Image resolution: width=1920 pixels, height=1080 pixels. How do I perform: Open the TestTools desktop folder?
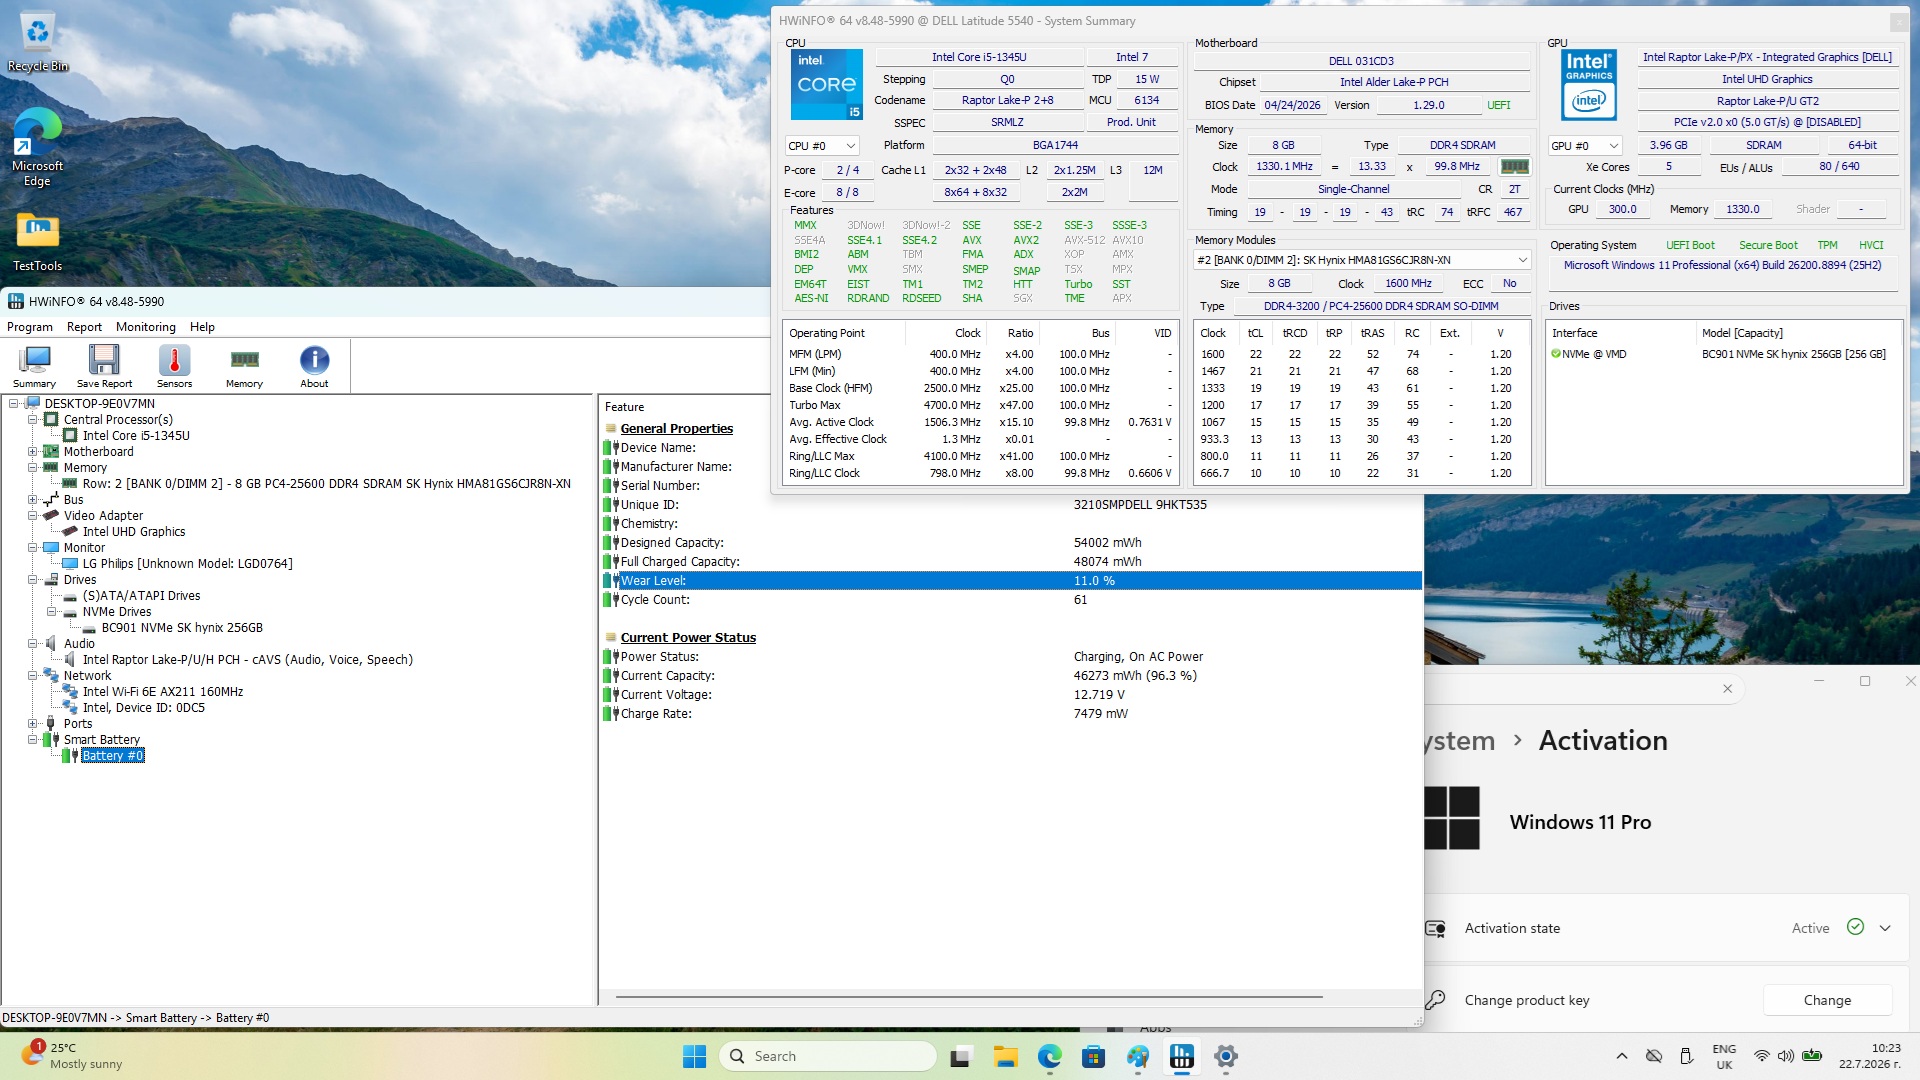38,242
